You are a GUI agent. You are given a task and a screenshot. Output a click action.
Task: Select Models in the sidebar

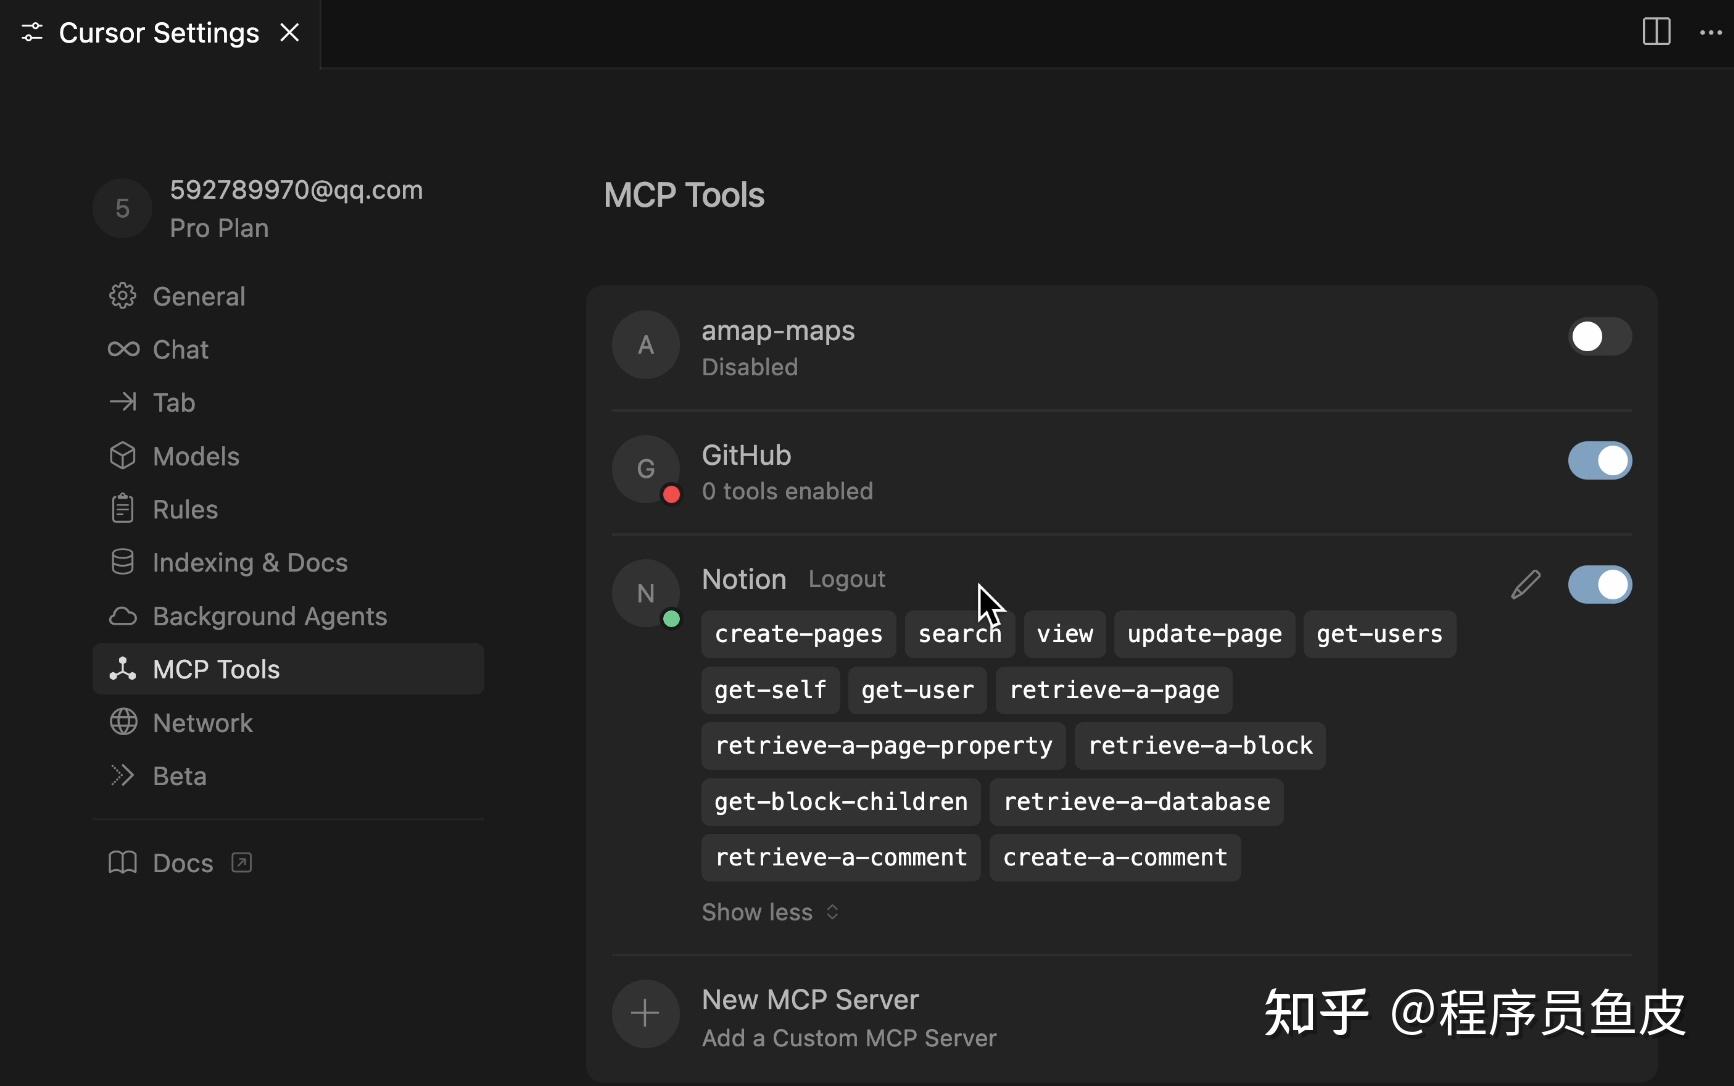click(288, 456)
